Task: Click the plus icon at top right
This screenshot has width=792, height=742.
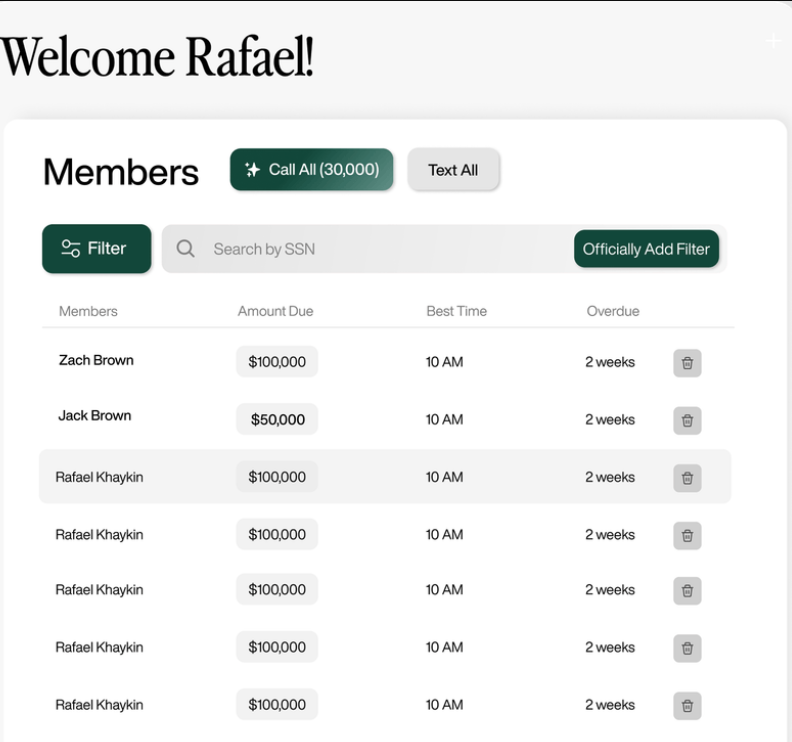Action: (x=773, y=41)
